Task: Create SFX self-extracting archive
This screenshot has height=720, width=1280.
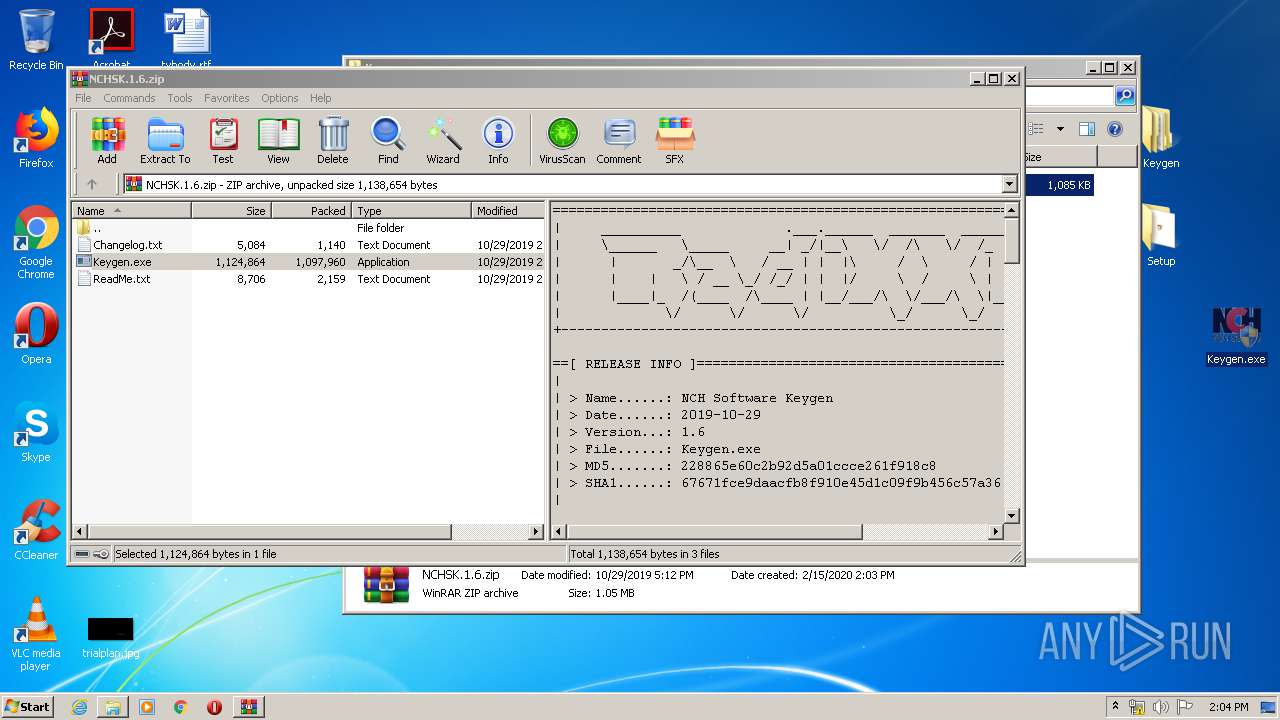Action: click(675, 141)
